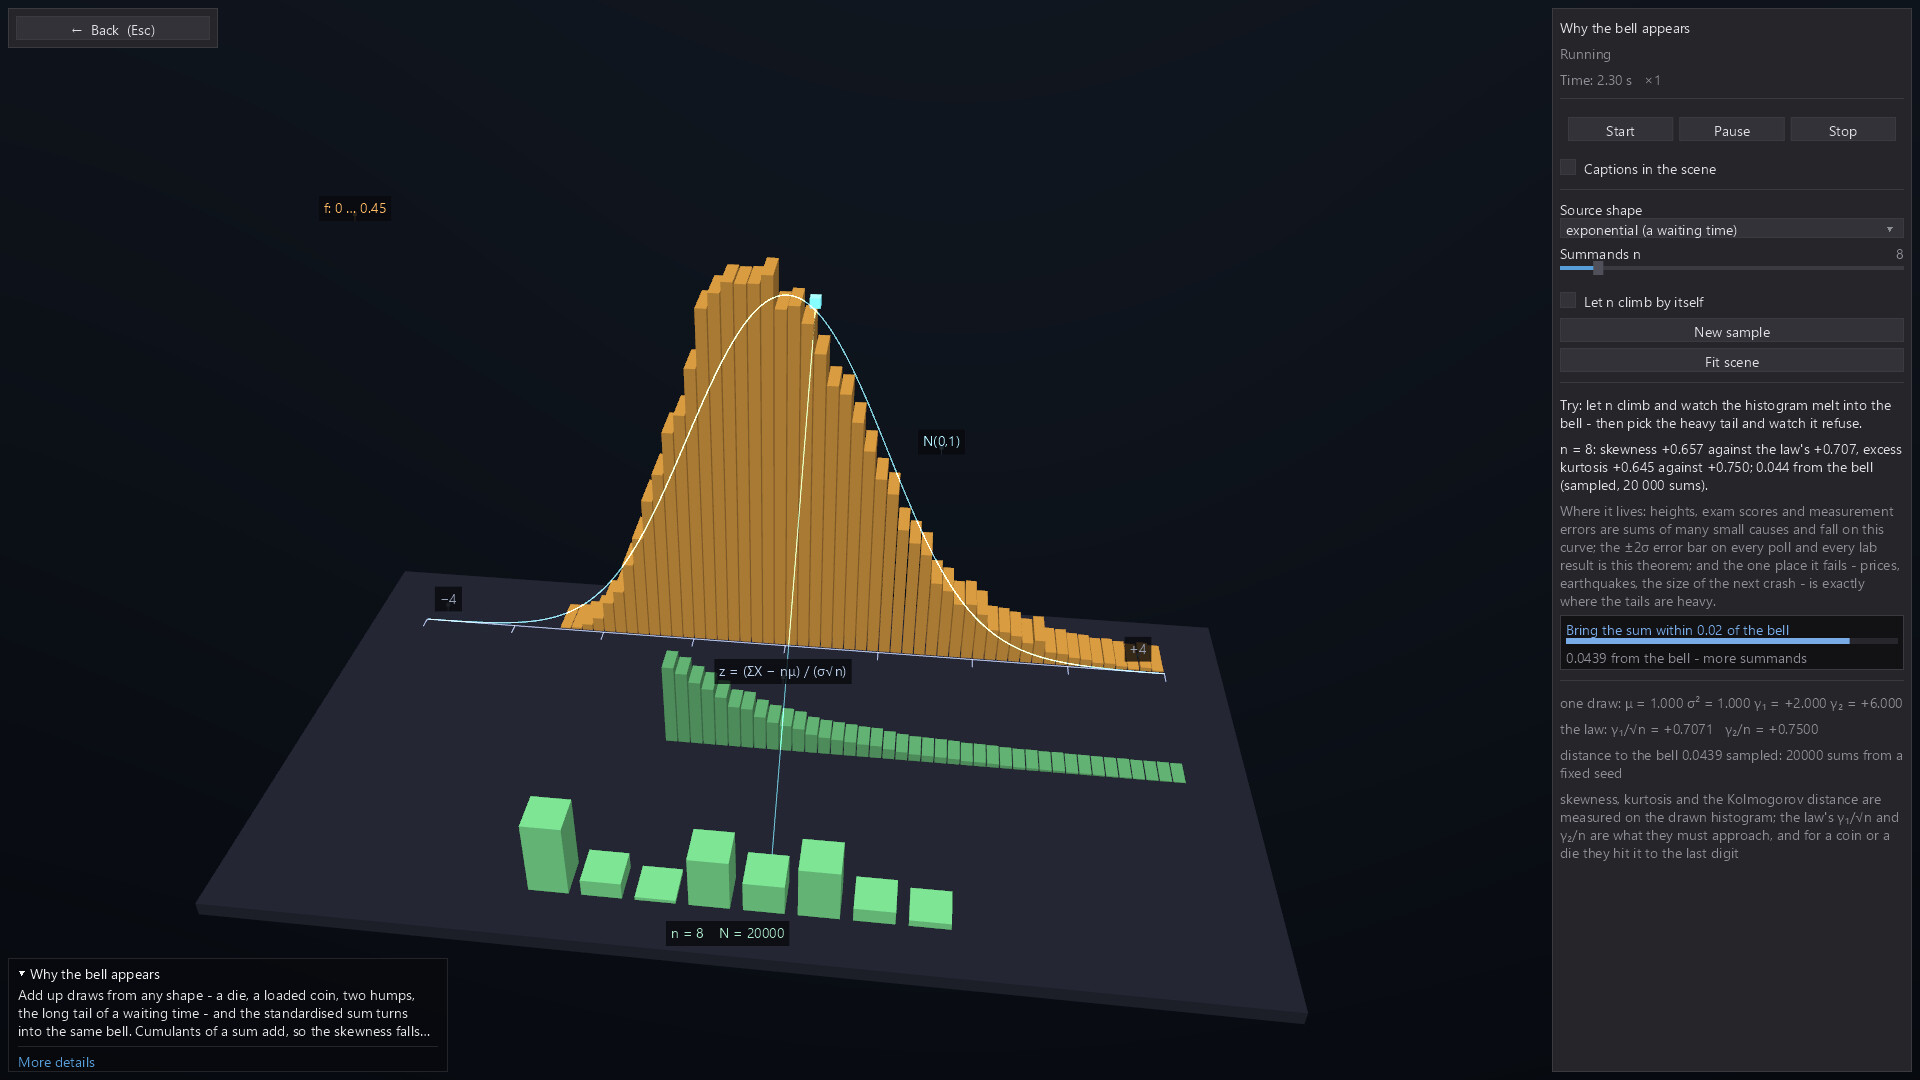Click the n = 8 N = 20000 label
1920x1080 pixels.
pyautogui.click(x=727, y=933)
